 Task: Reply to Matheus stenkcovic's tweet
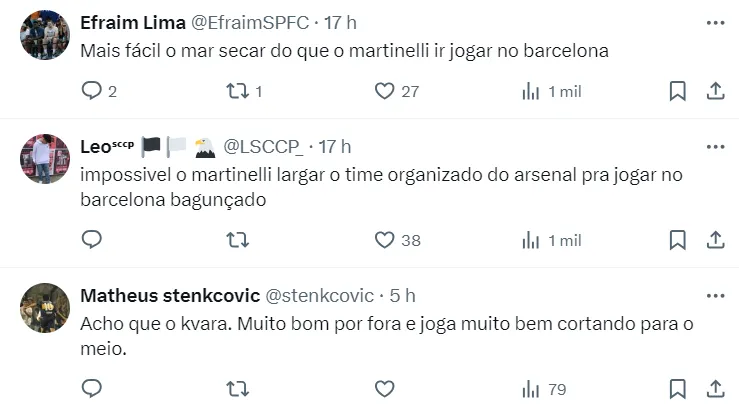click(x=92, y=388)
